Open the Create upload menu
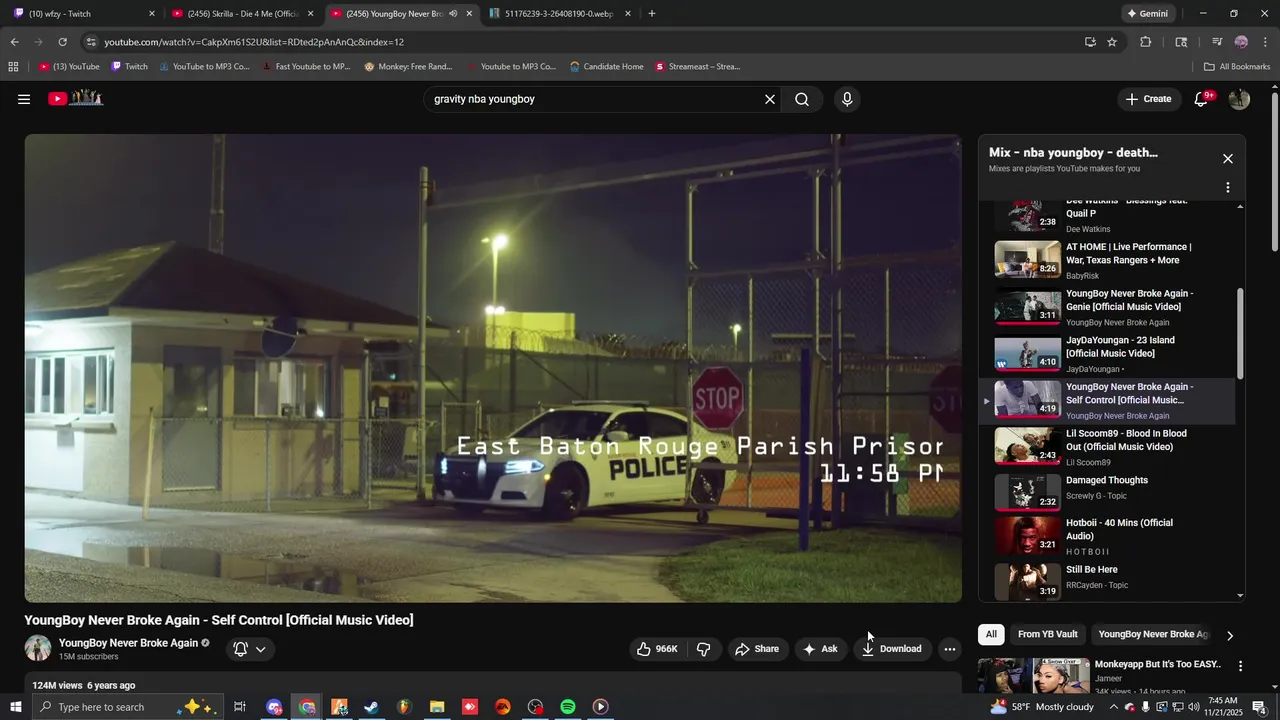 1148,99
